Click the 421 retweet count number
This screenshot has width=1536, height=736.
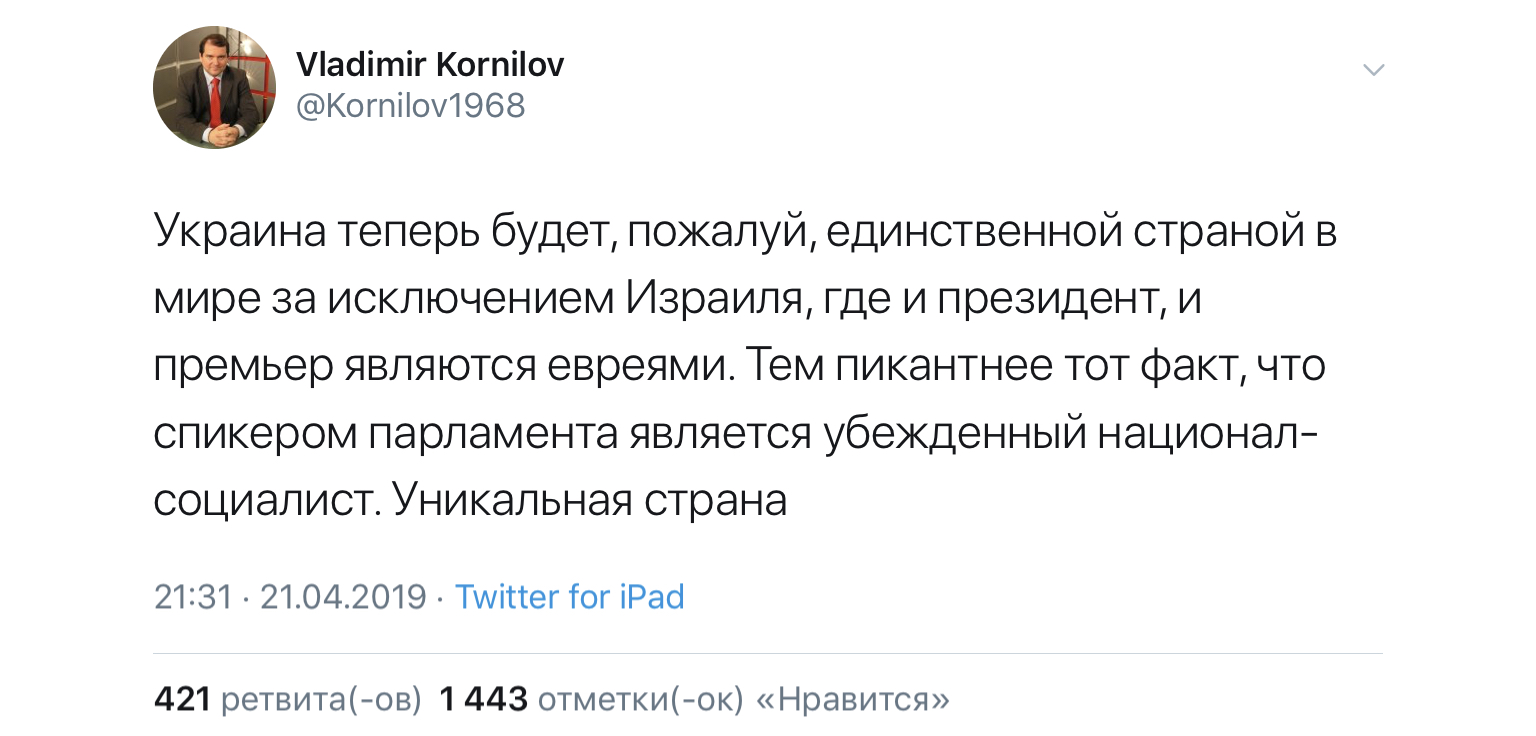point(181,700)
